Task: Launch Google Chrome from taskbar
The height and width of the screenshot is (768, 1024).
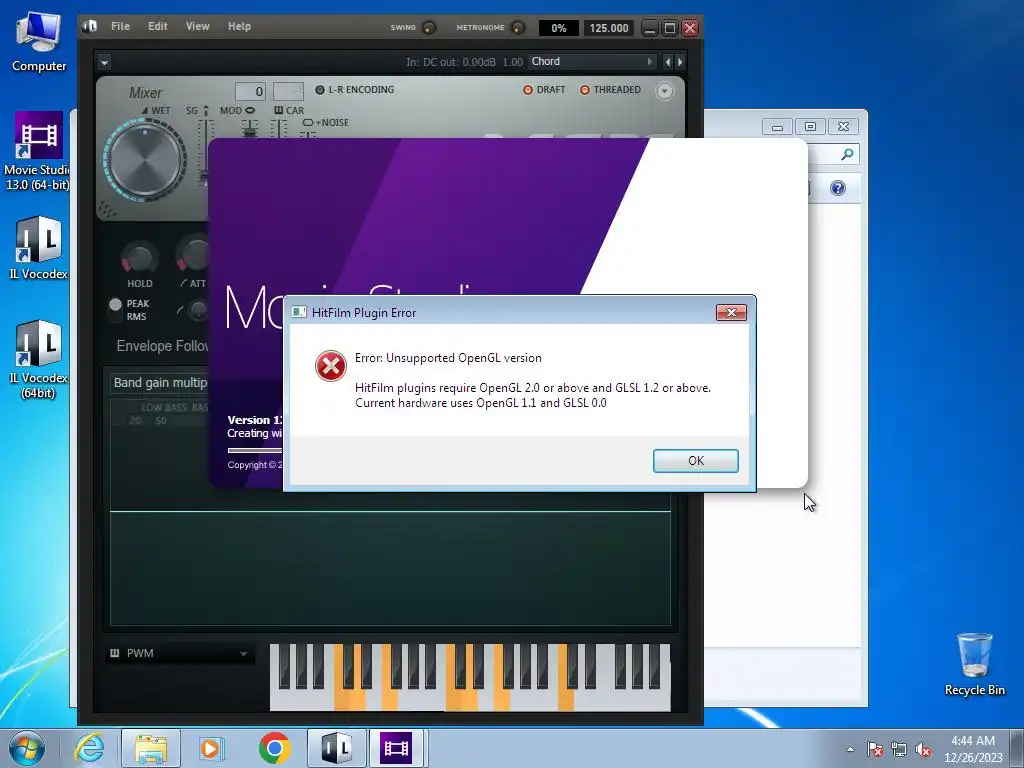Action: 274,748
